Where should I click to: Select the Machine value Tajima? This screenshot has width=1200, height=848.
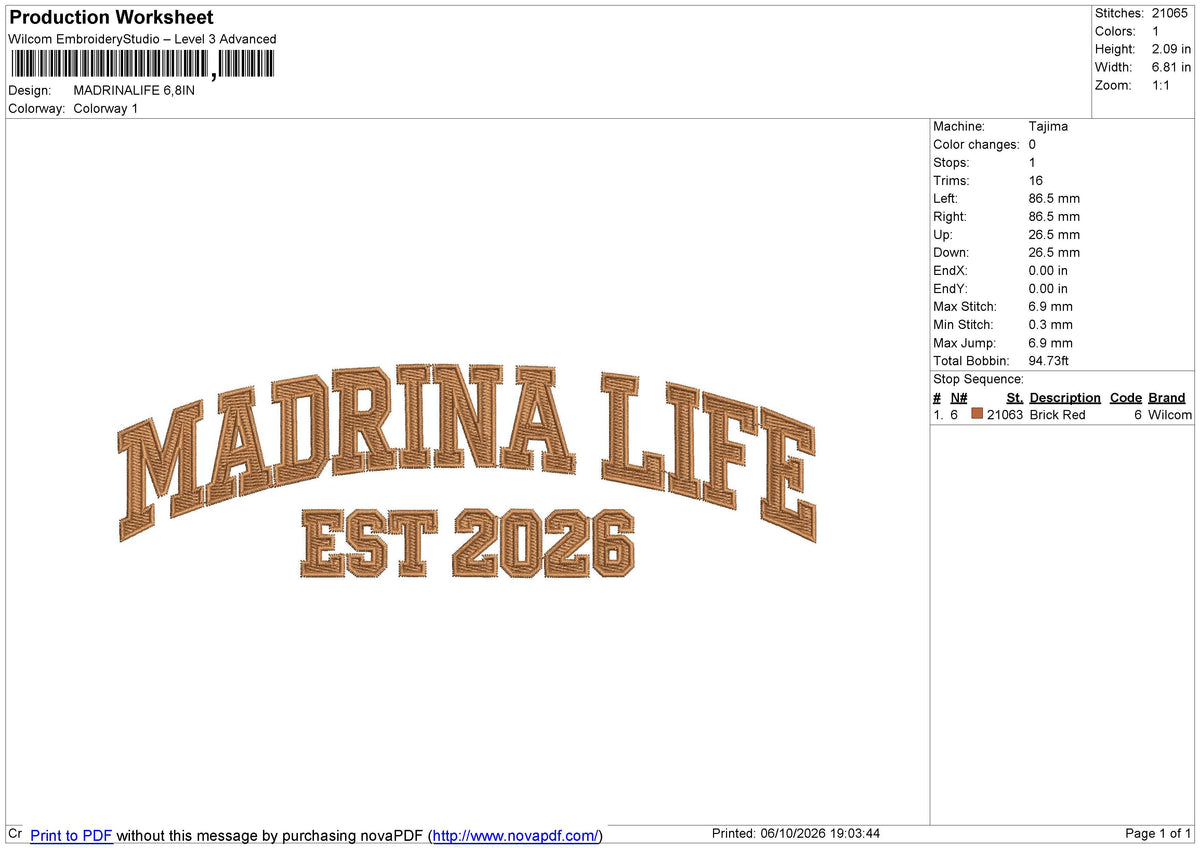[x=1048, y=126]
